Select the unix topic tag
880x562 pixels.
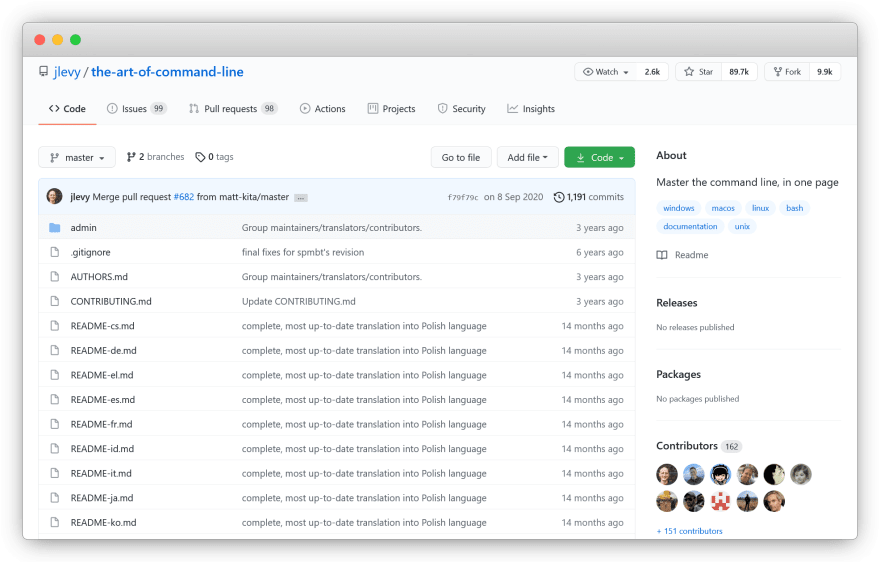(x=742, y=226)
